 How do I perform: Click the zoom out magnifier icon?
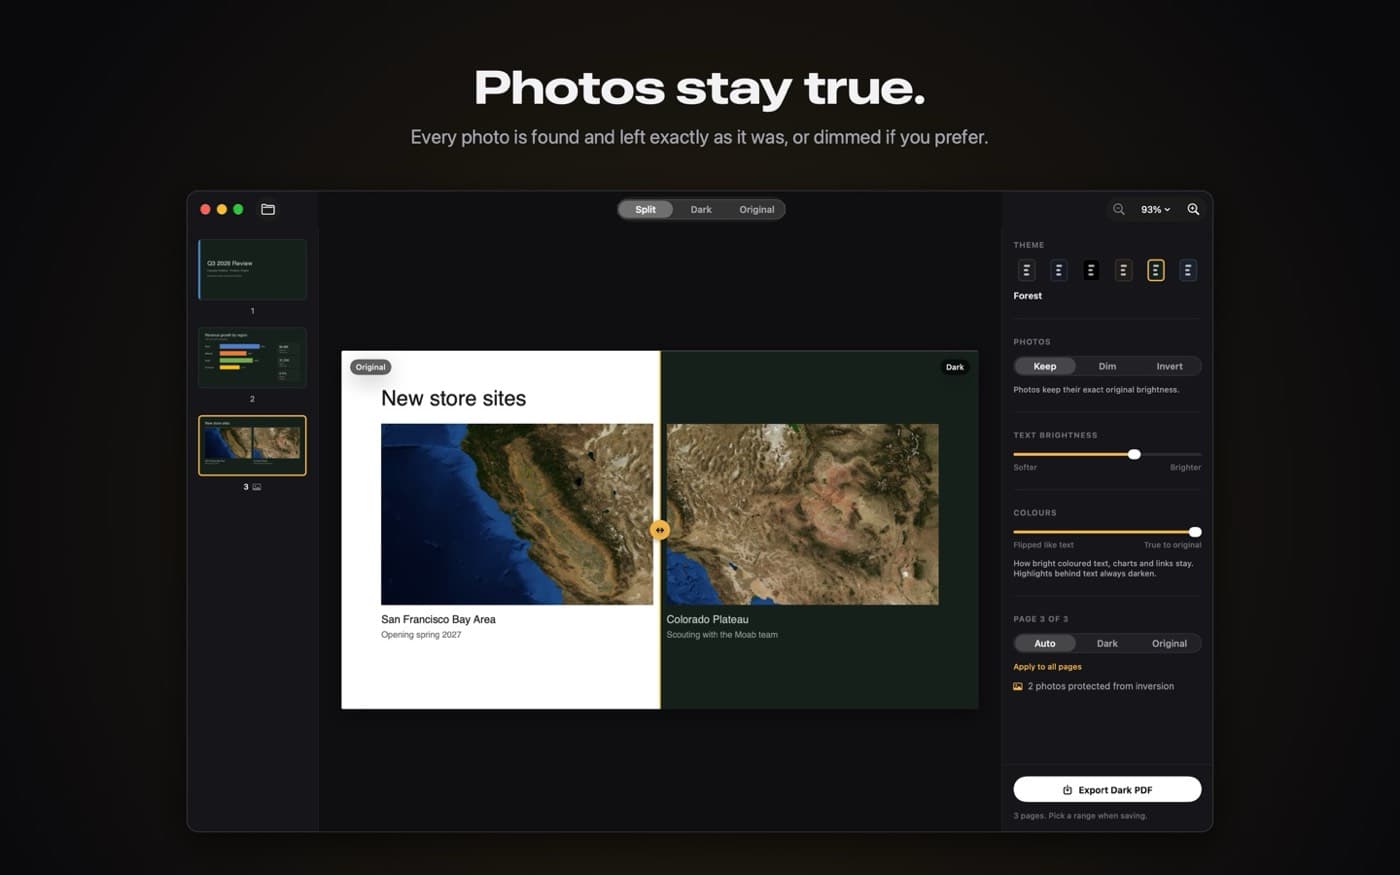[x=1119, y=209]
